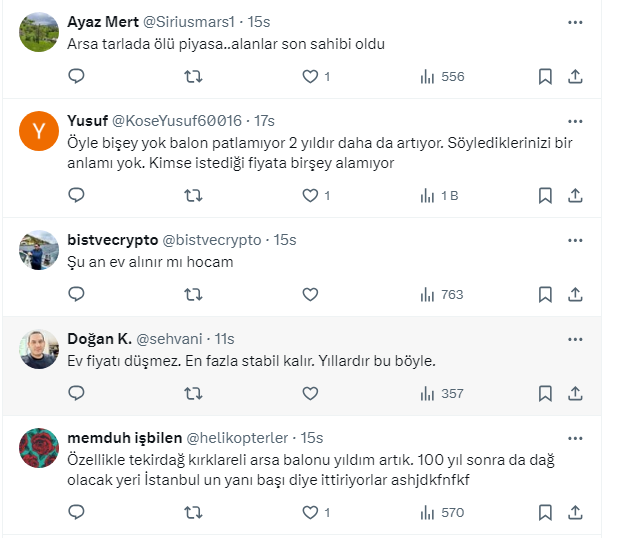Bookmark Doğan K.'s tweet
The width and height of the screenshot is (617, 538).
click(545, 393)
